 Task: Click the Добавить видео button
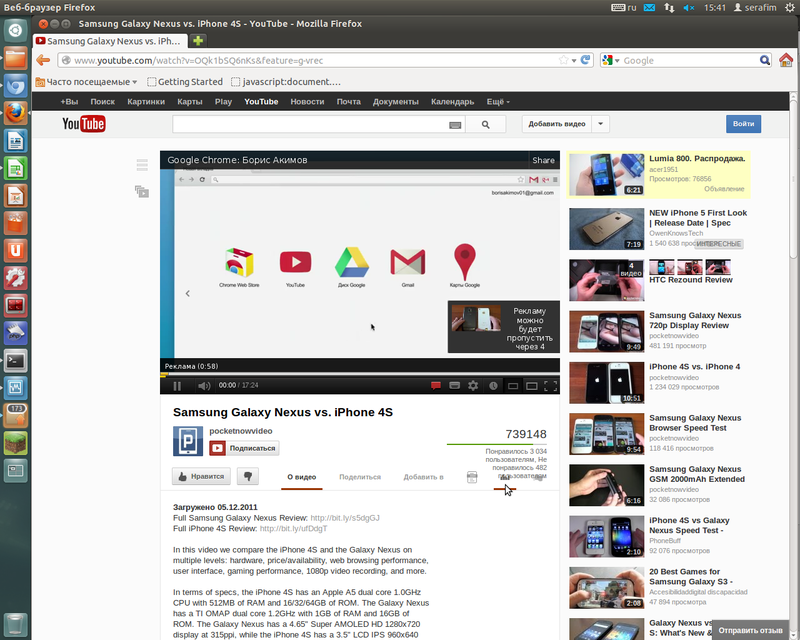(557, 124)
